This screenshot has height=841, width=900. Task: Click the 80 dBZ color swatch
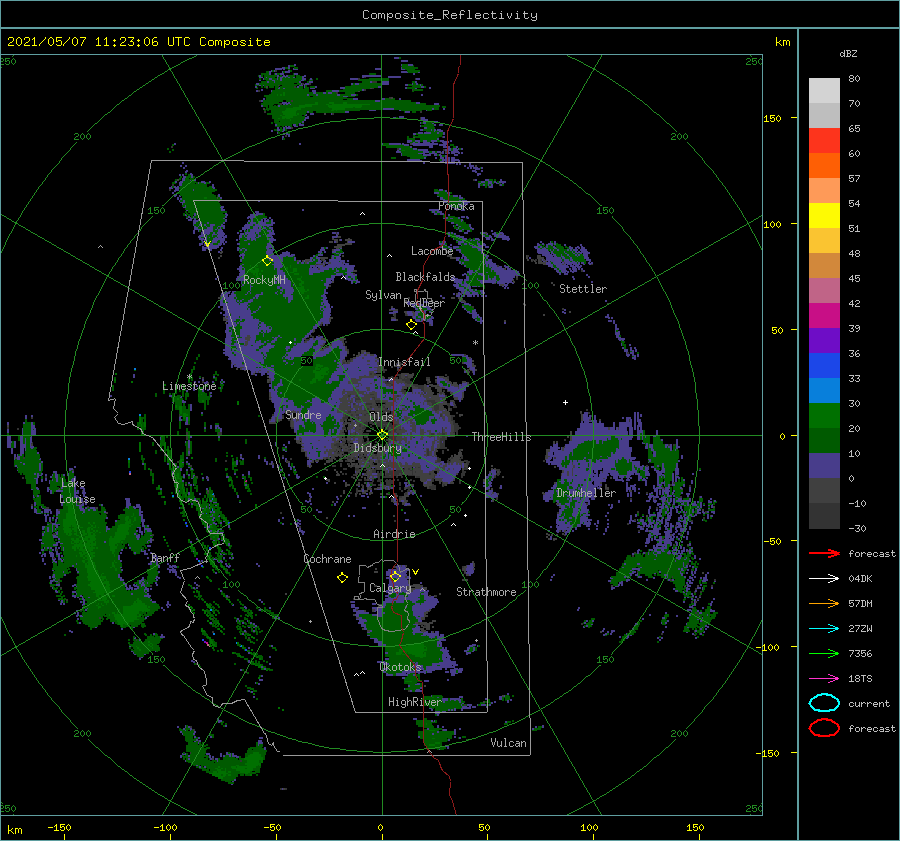pos(824,91)
